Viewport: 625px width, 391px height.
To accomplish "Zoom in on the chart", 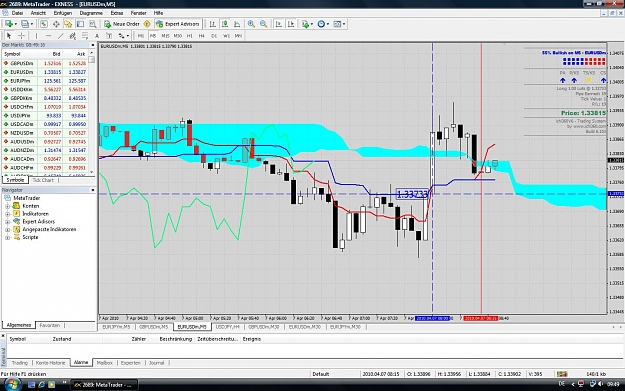I will pos(251,24).
